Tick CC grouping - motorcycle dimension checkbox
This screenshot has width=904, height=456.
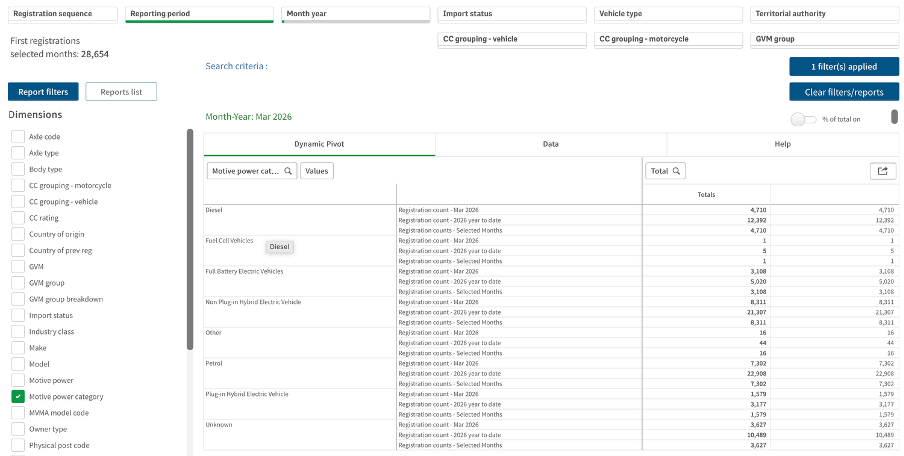[x=18, y=185]
